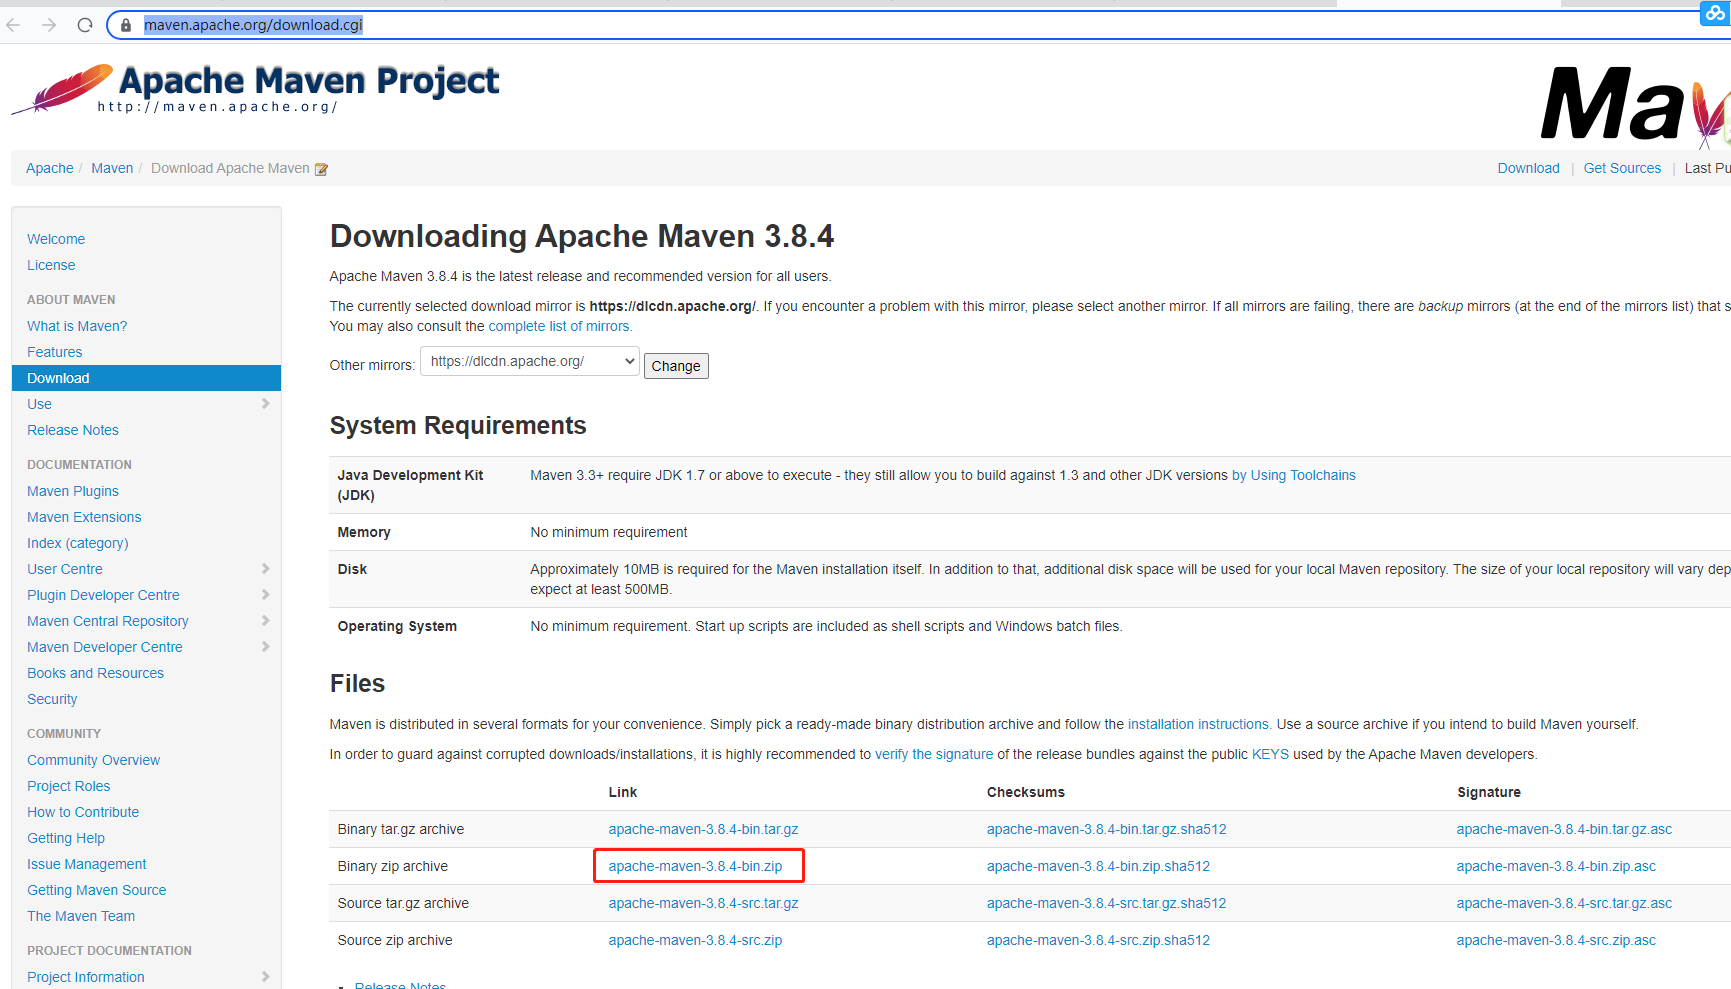Click the Checksums column header
The height and width of the screenshot is (989, 1731).
(x=1025, y=792)
